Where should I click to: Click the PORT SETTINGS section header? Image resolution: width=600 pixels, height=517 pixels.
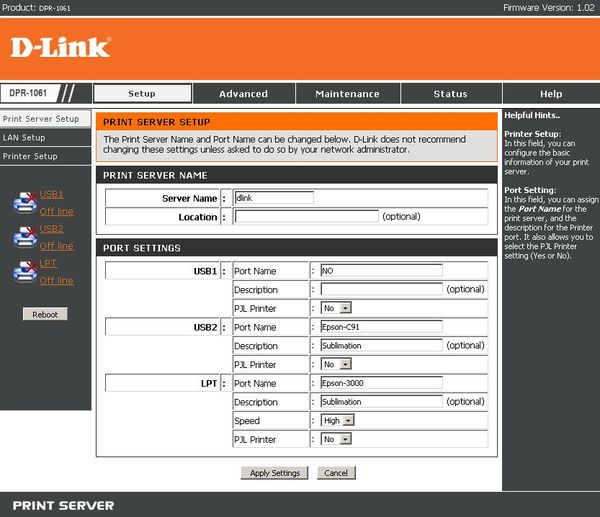142,248
